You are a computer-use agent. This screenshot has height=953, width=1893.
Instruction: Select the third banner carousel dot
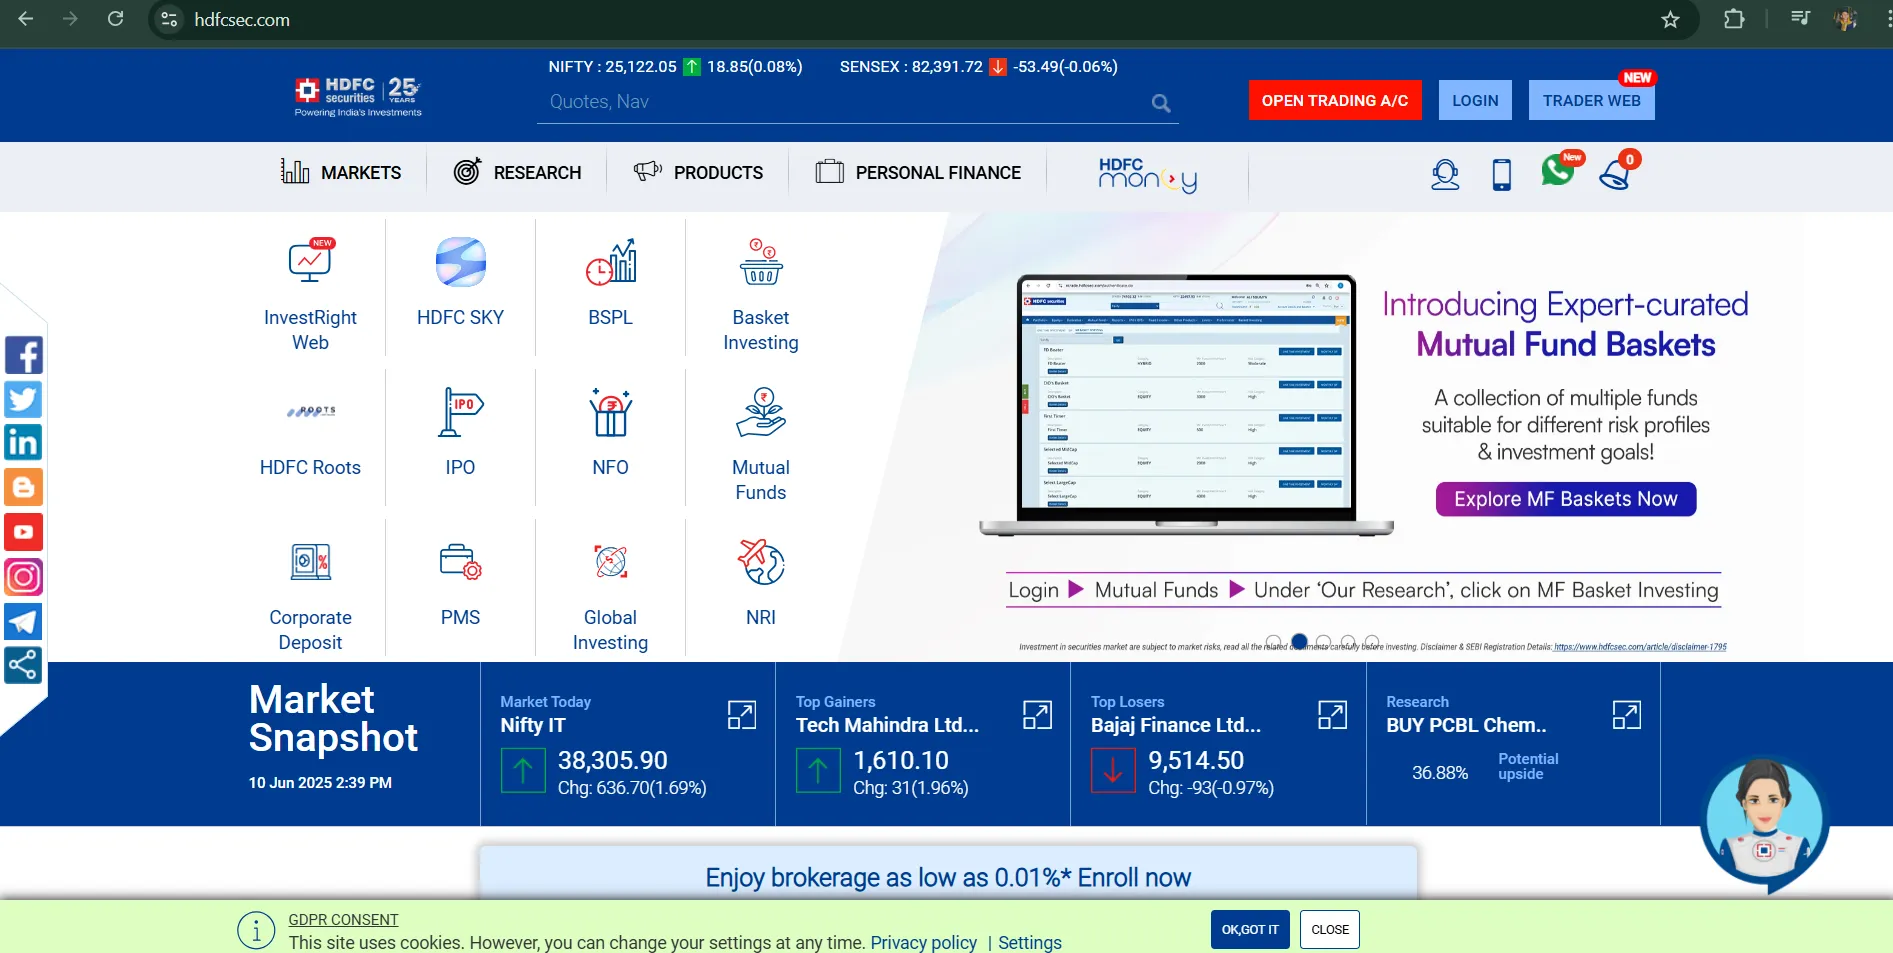[x=1323, y=642]
